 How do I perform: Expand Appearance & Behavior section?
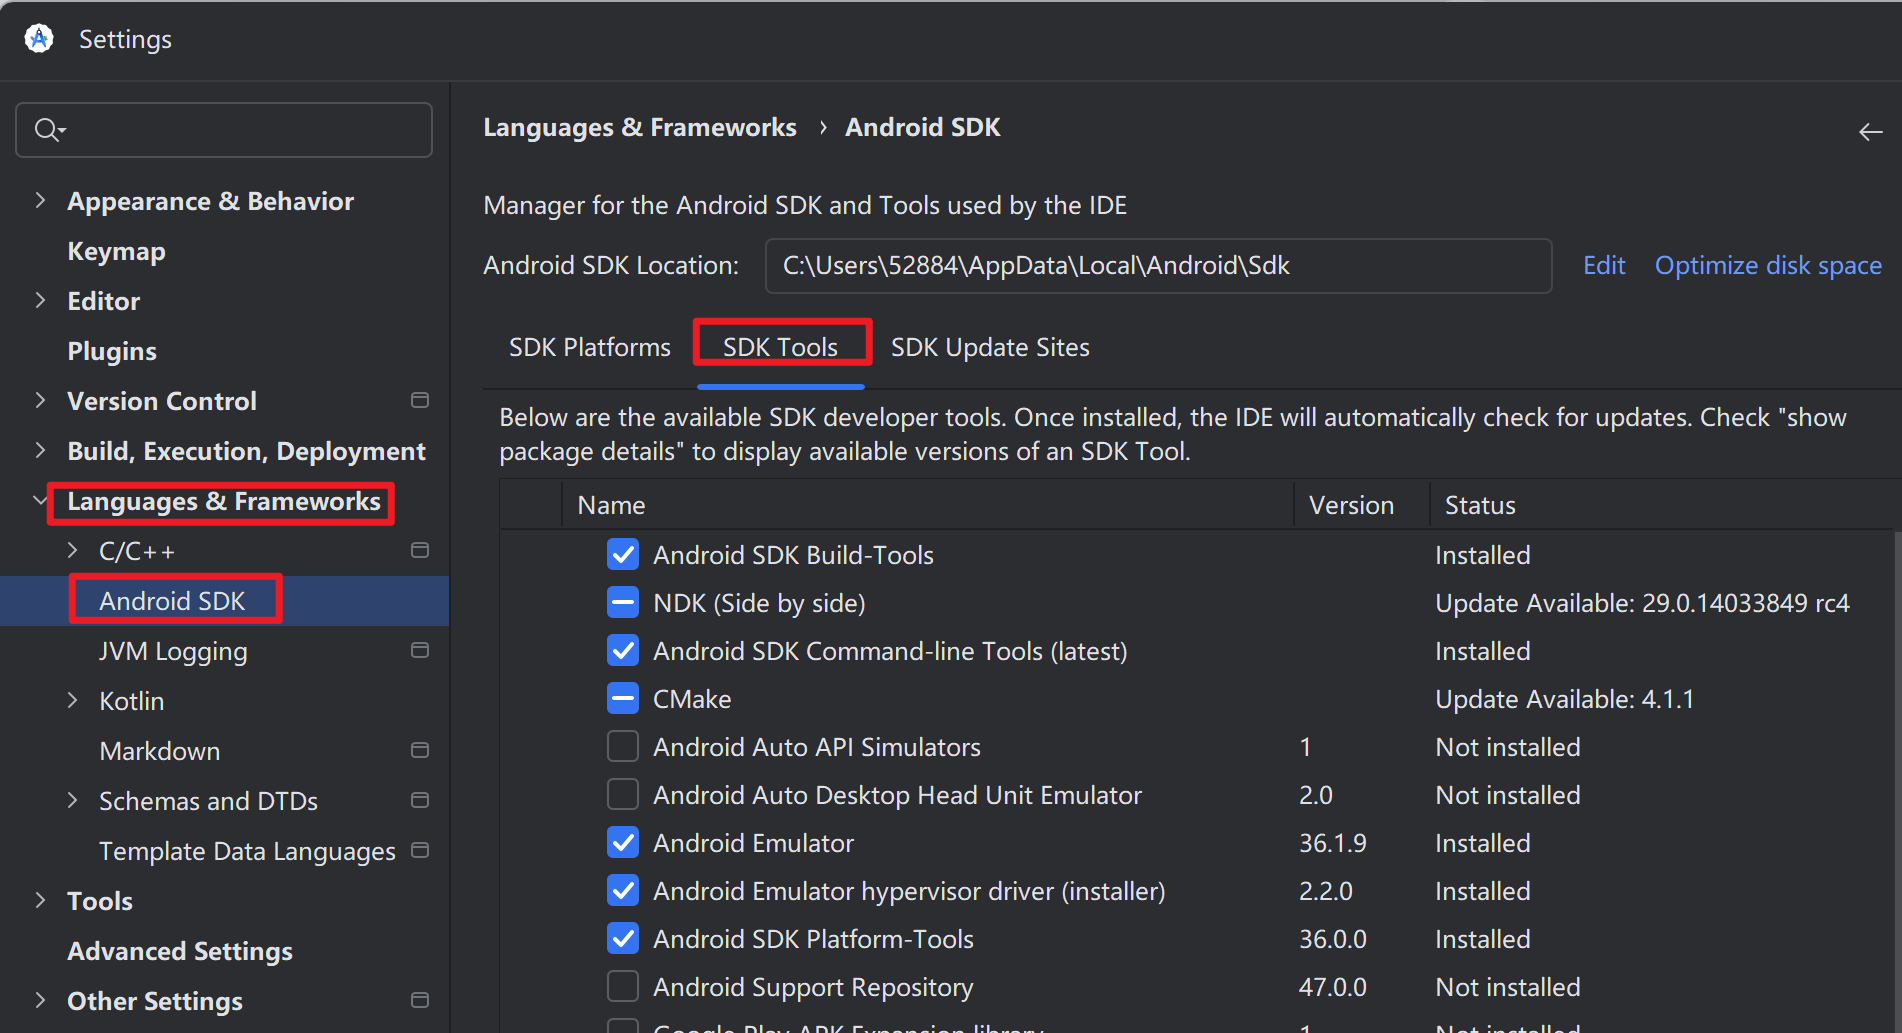tap(40, 201)
